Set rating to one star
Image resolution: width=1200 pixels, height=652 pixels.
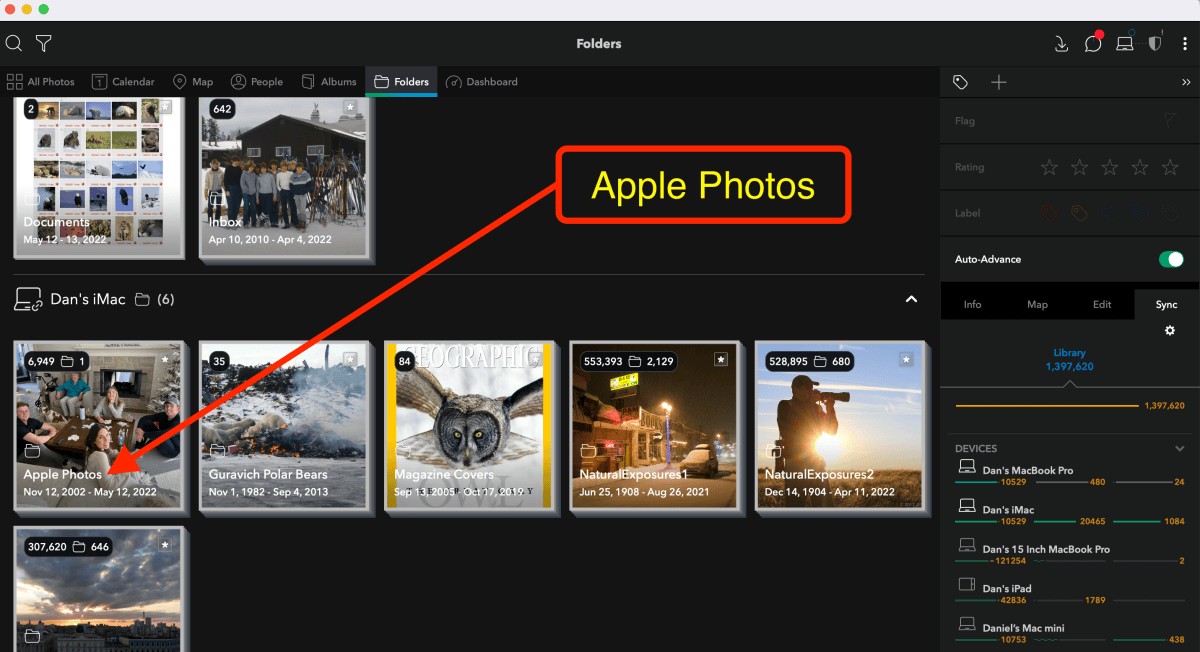[x=1049, y=167]
